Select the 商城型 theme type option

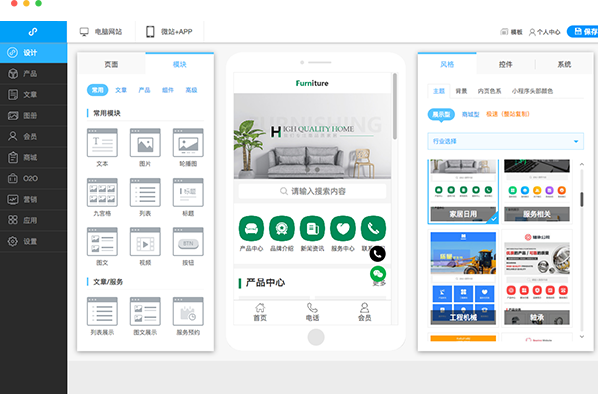(x=470, y=114)
